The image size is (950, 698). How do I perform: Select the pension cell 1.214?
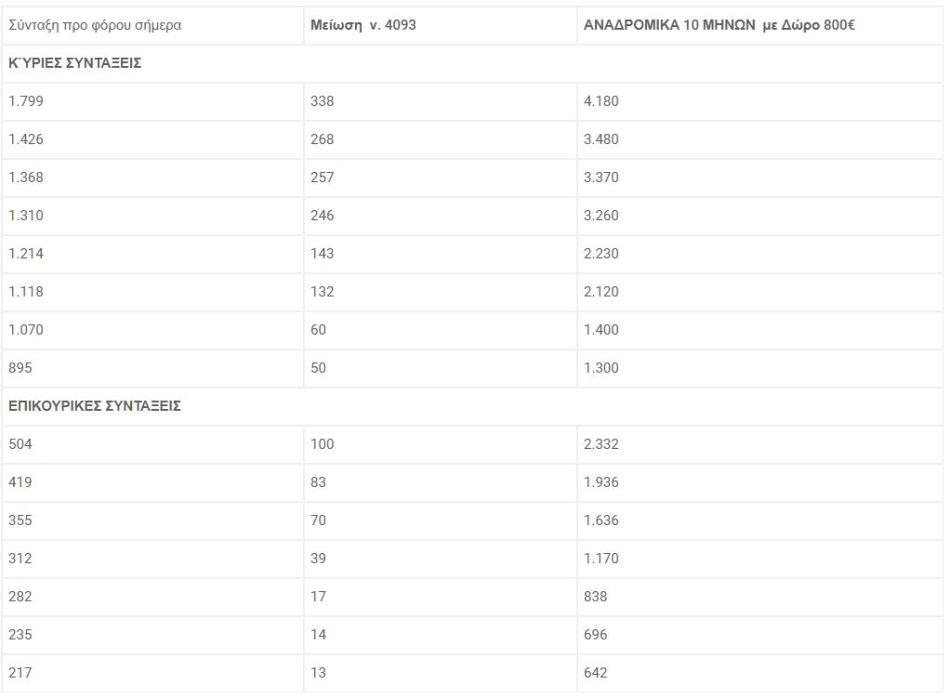point(153,254)
